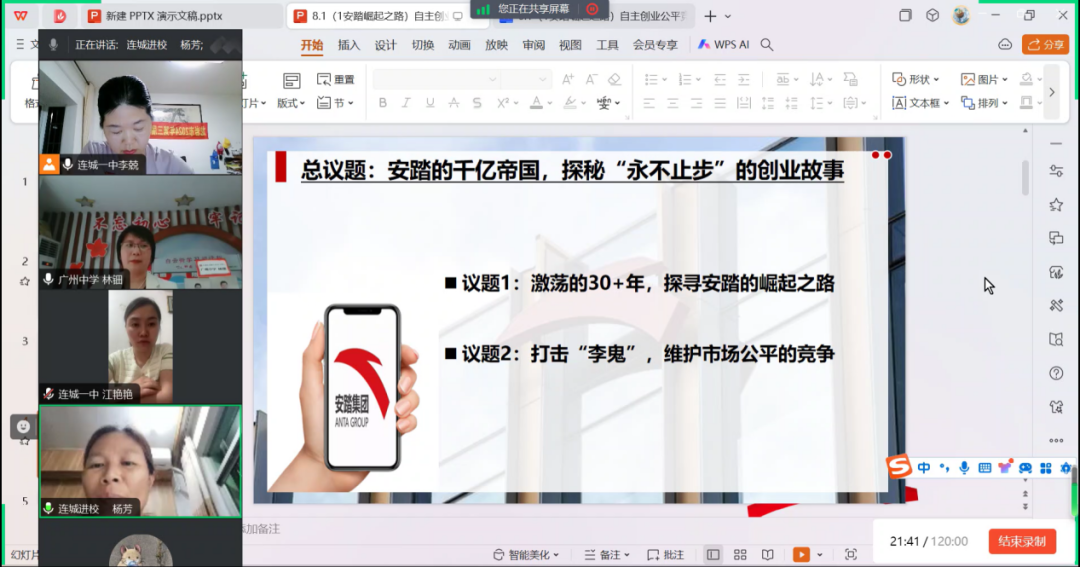
Task: Toggle bold formatting
Action: point(382,103)
